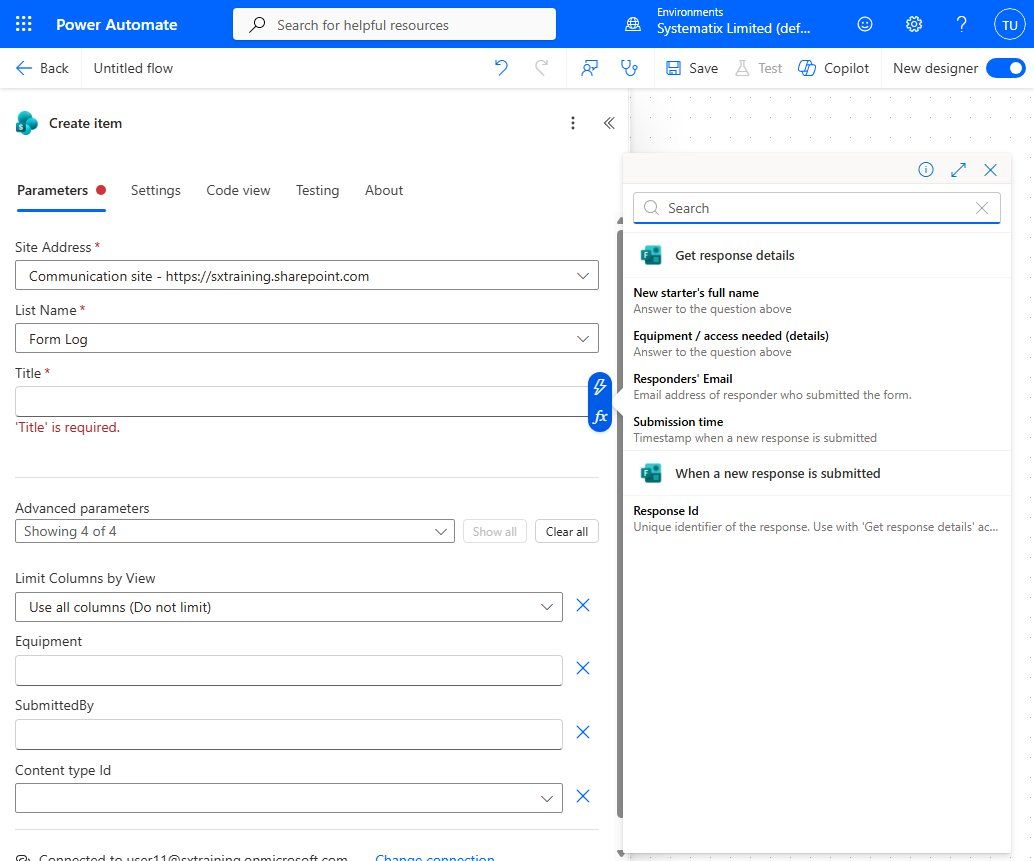This screenshot has height=861, width=1034.
Task: Open the app launcher waffle icon
Action: 24,24
